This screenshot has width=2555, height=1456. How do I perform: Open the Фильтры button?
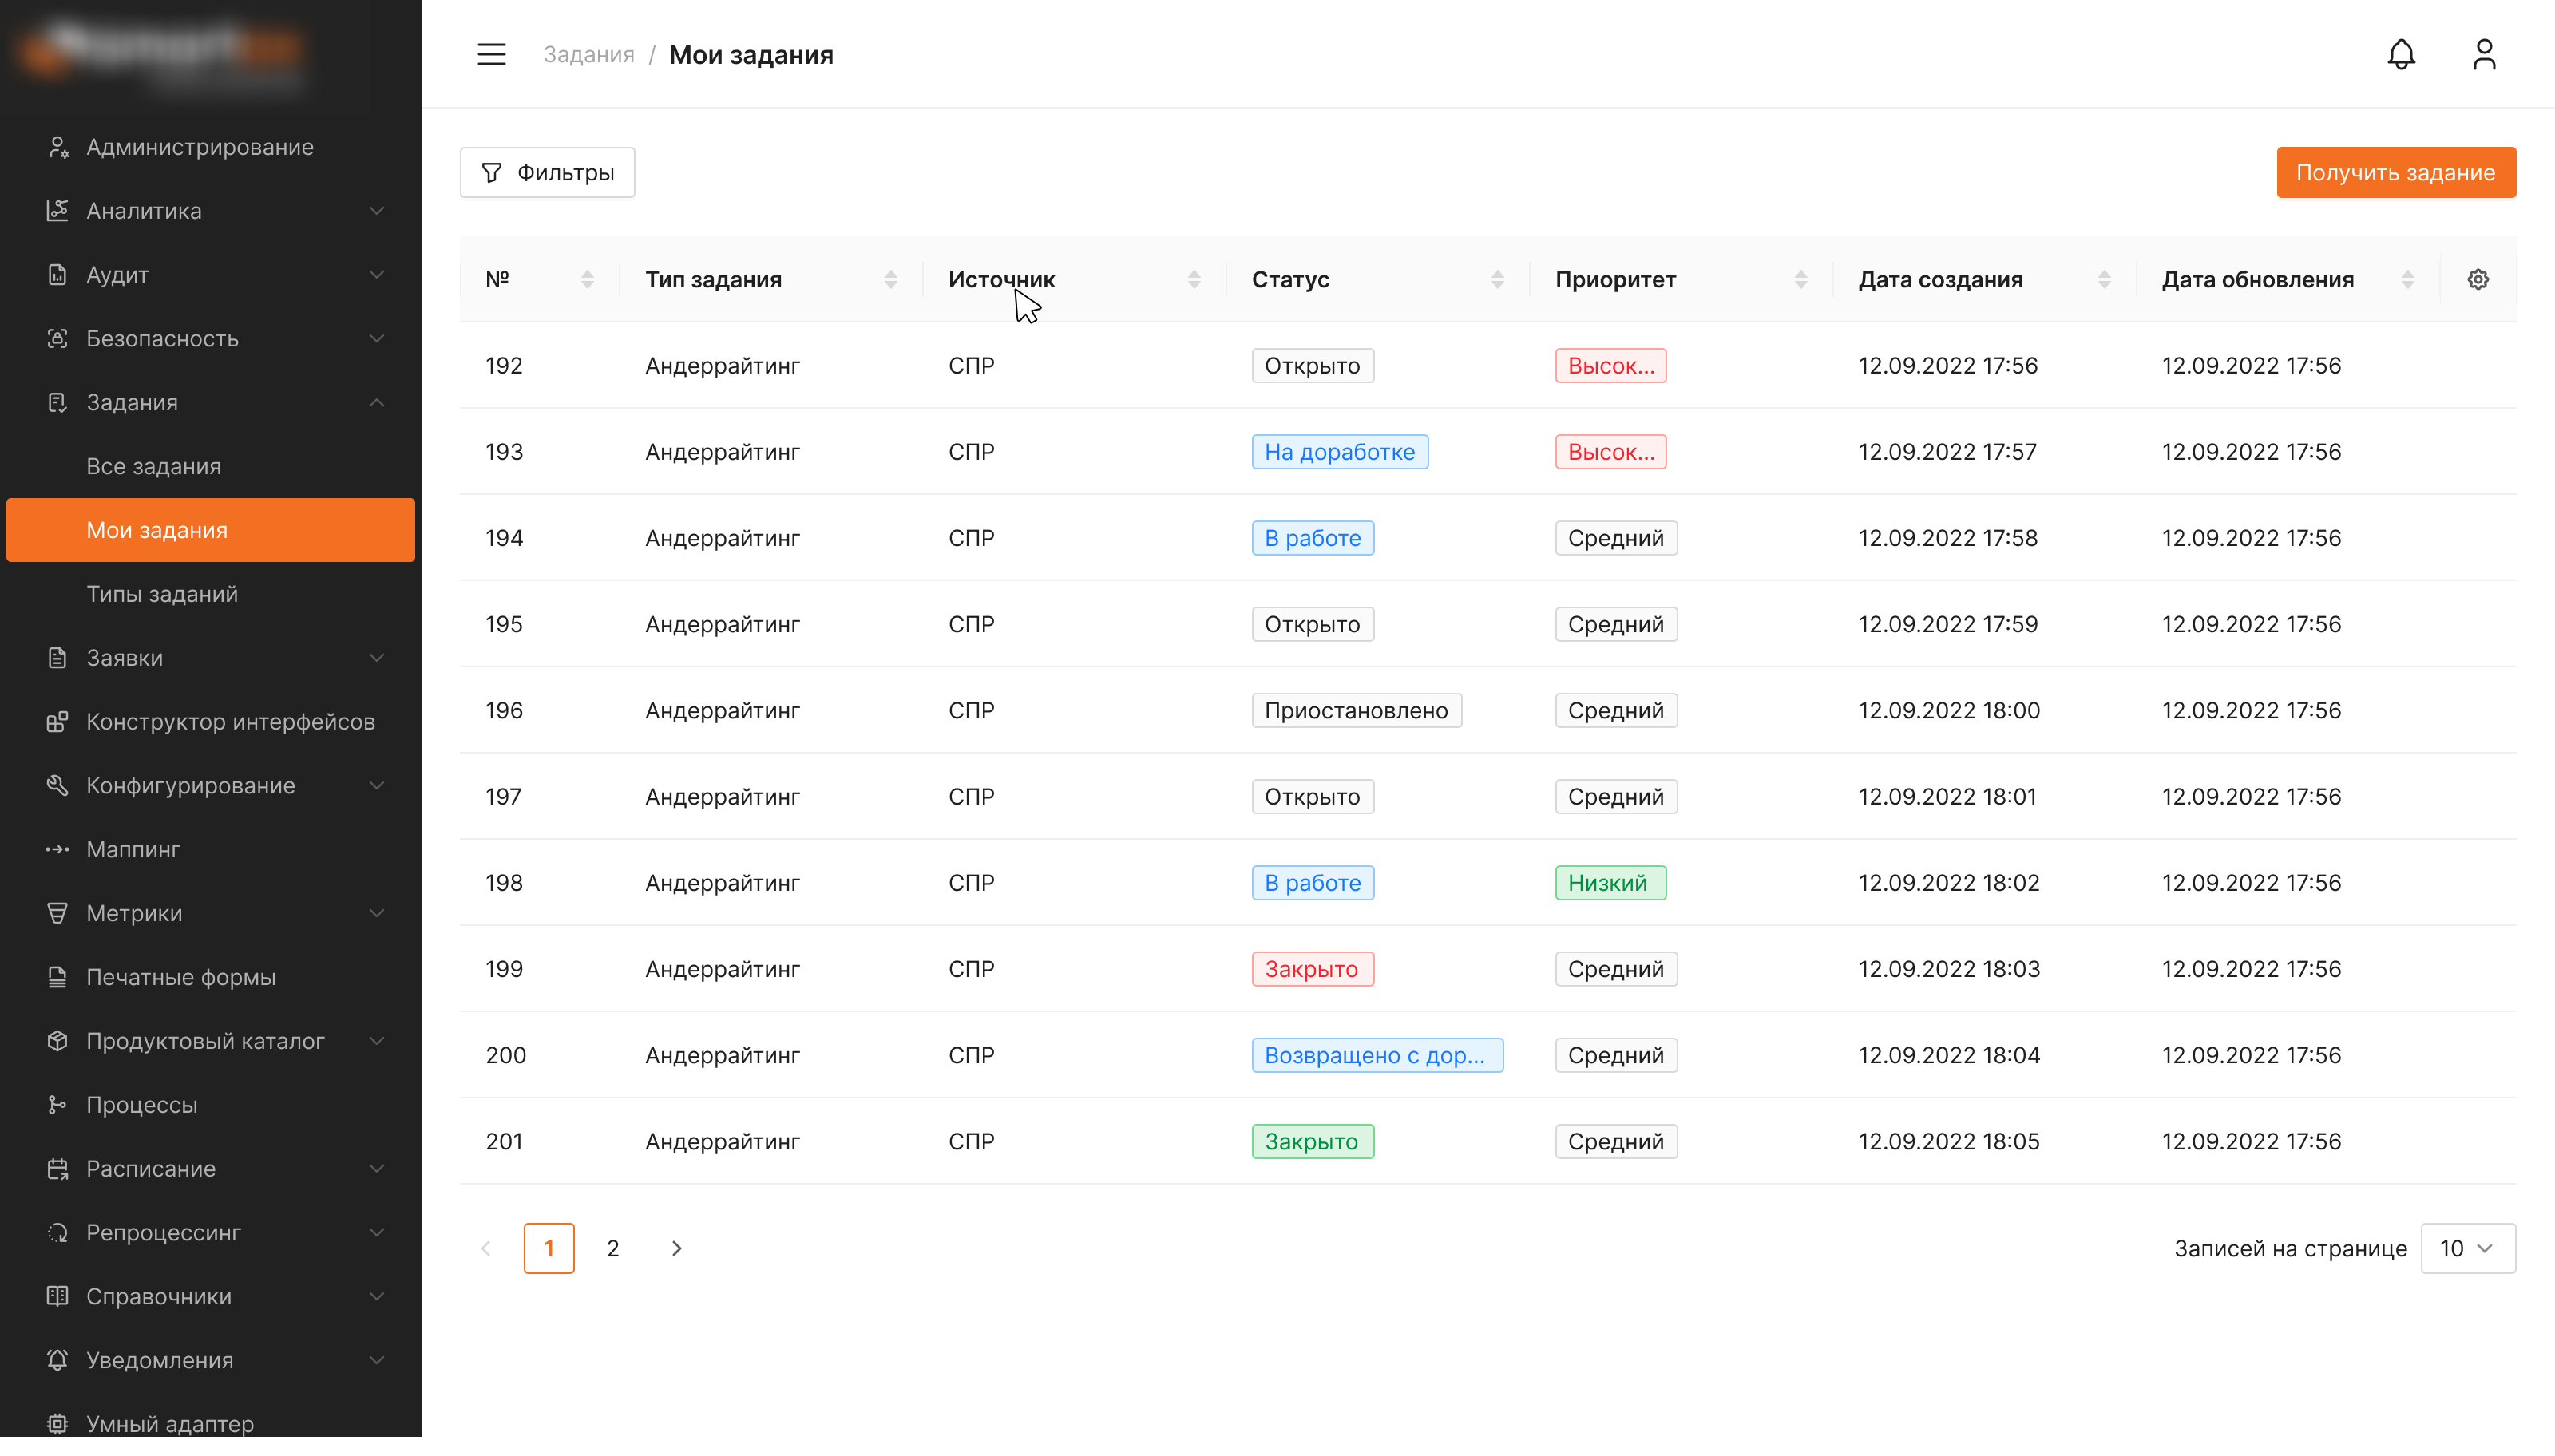click(x=547, y=172)
